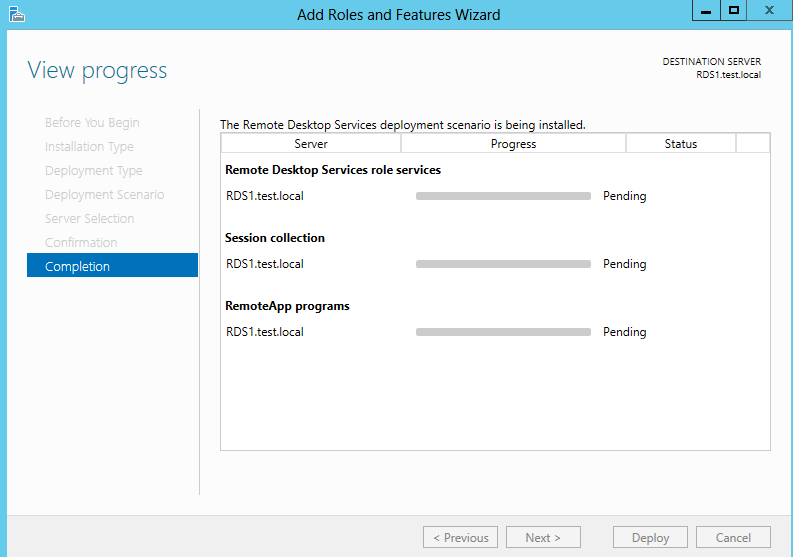Click the Status column header

681,144
